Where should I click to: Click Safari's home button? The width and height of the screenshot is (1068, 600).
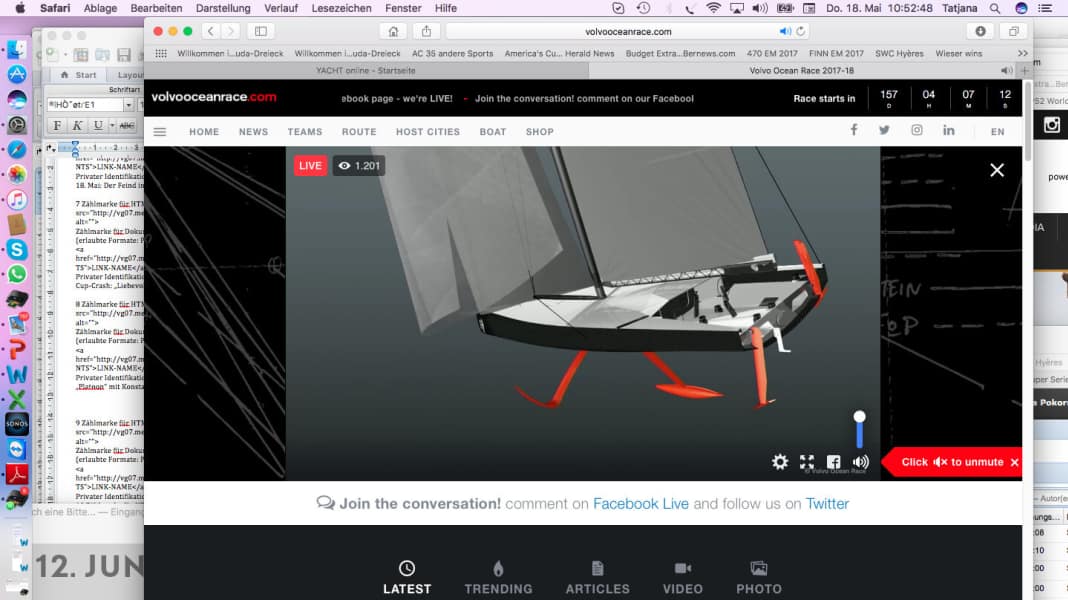click(393, 31)
